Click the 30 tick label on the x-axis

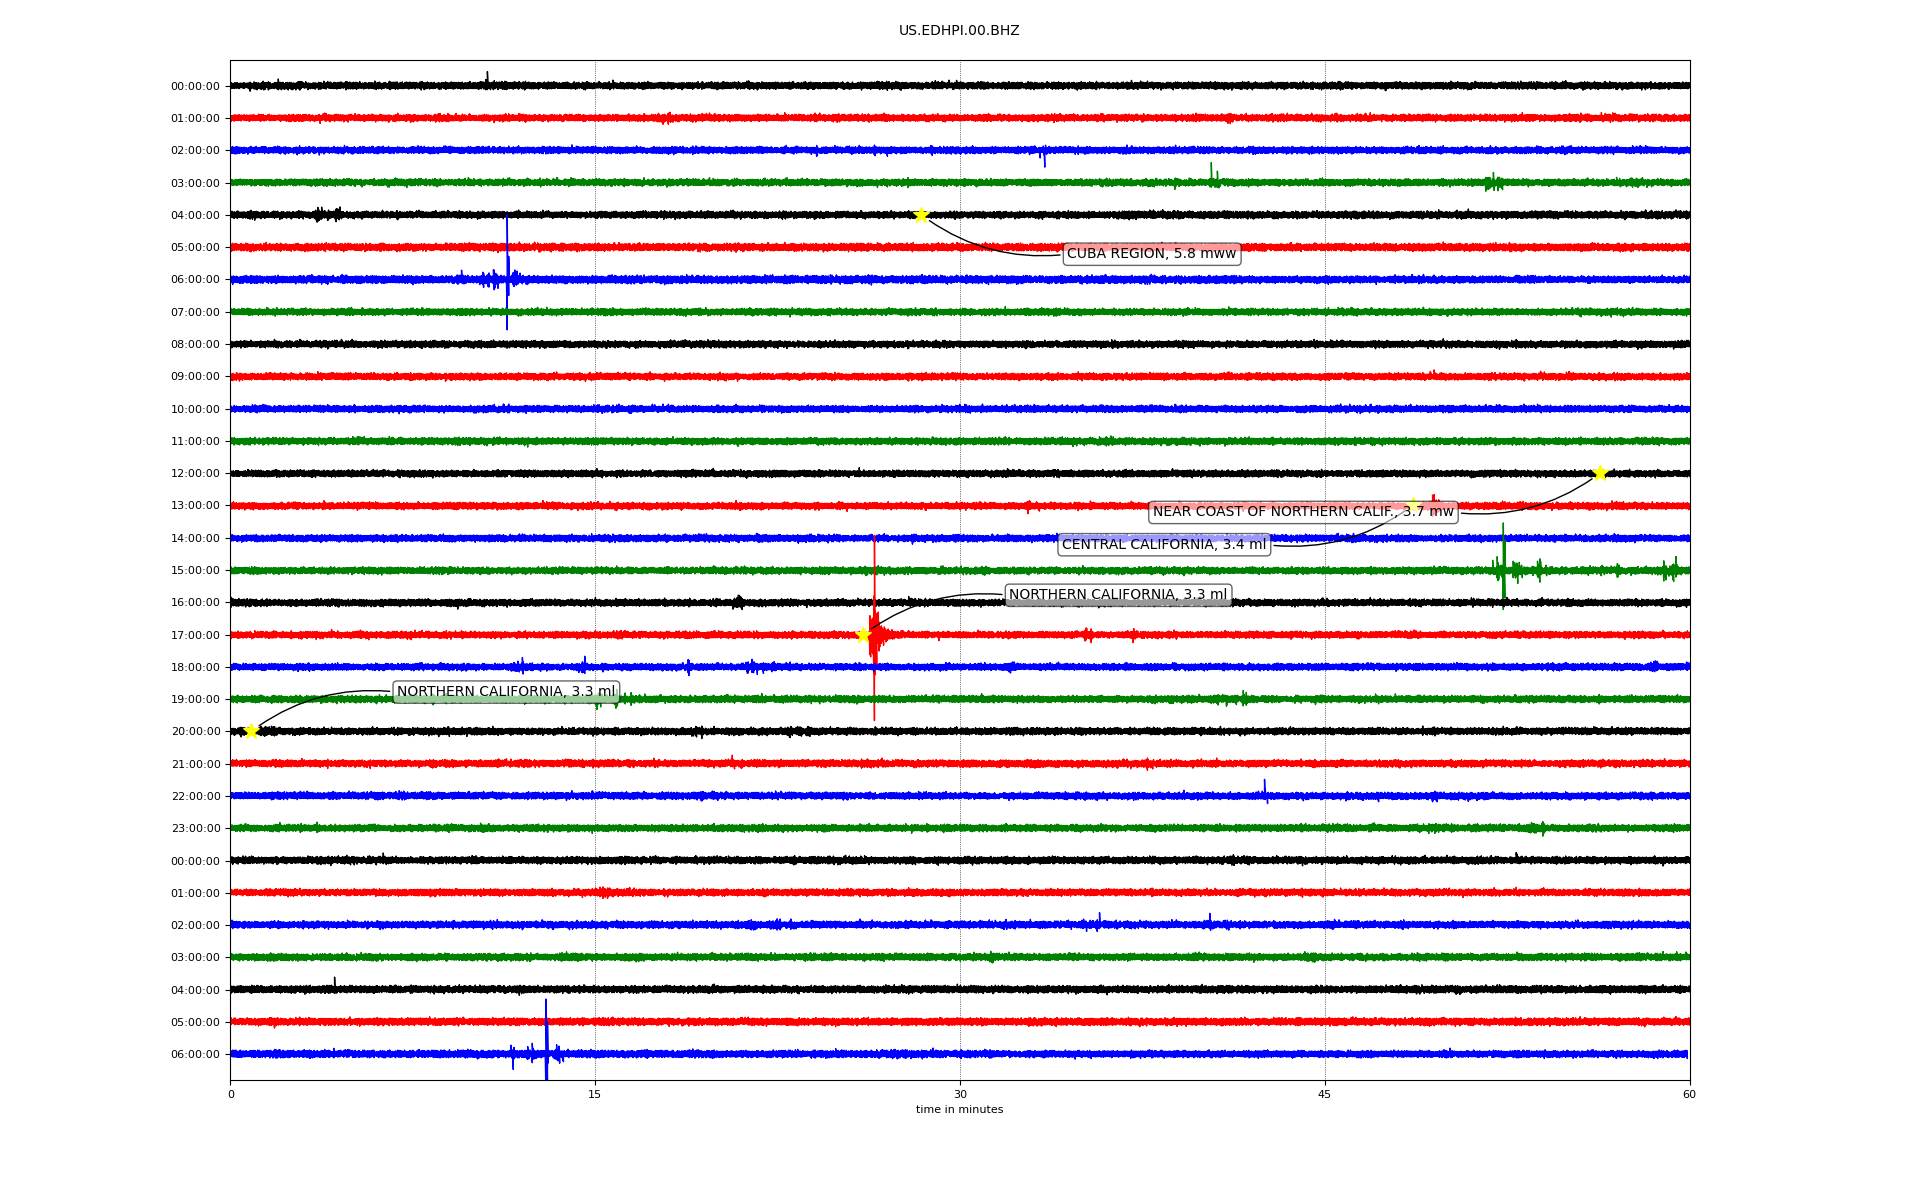point(960,1094)
